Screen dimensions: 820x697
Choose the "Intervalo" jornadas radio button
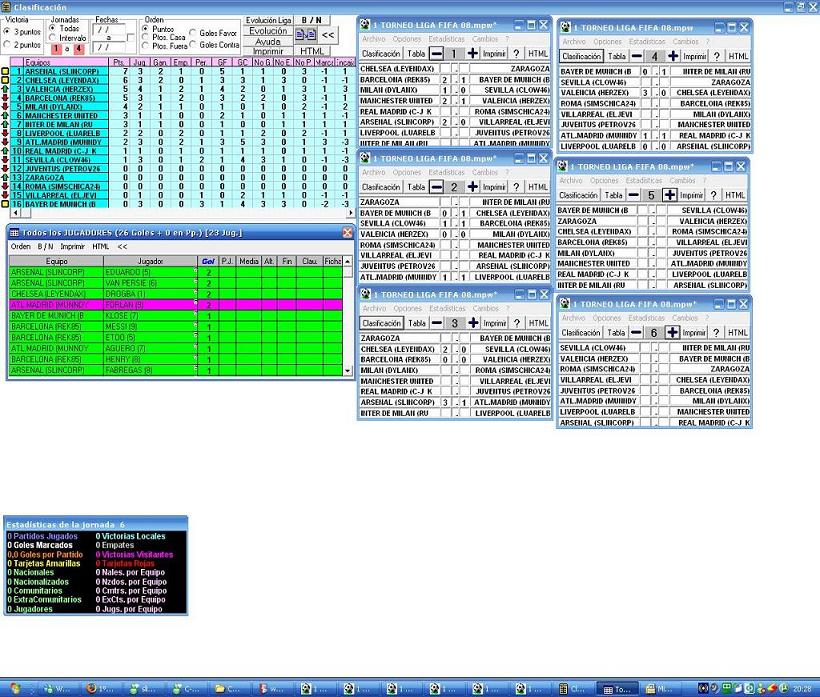(52, 38)
